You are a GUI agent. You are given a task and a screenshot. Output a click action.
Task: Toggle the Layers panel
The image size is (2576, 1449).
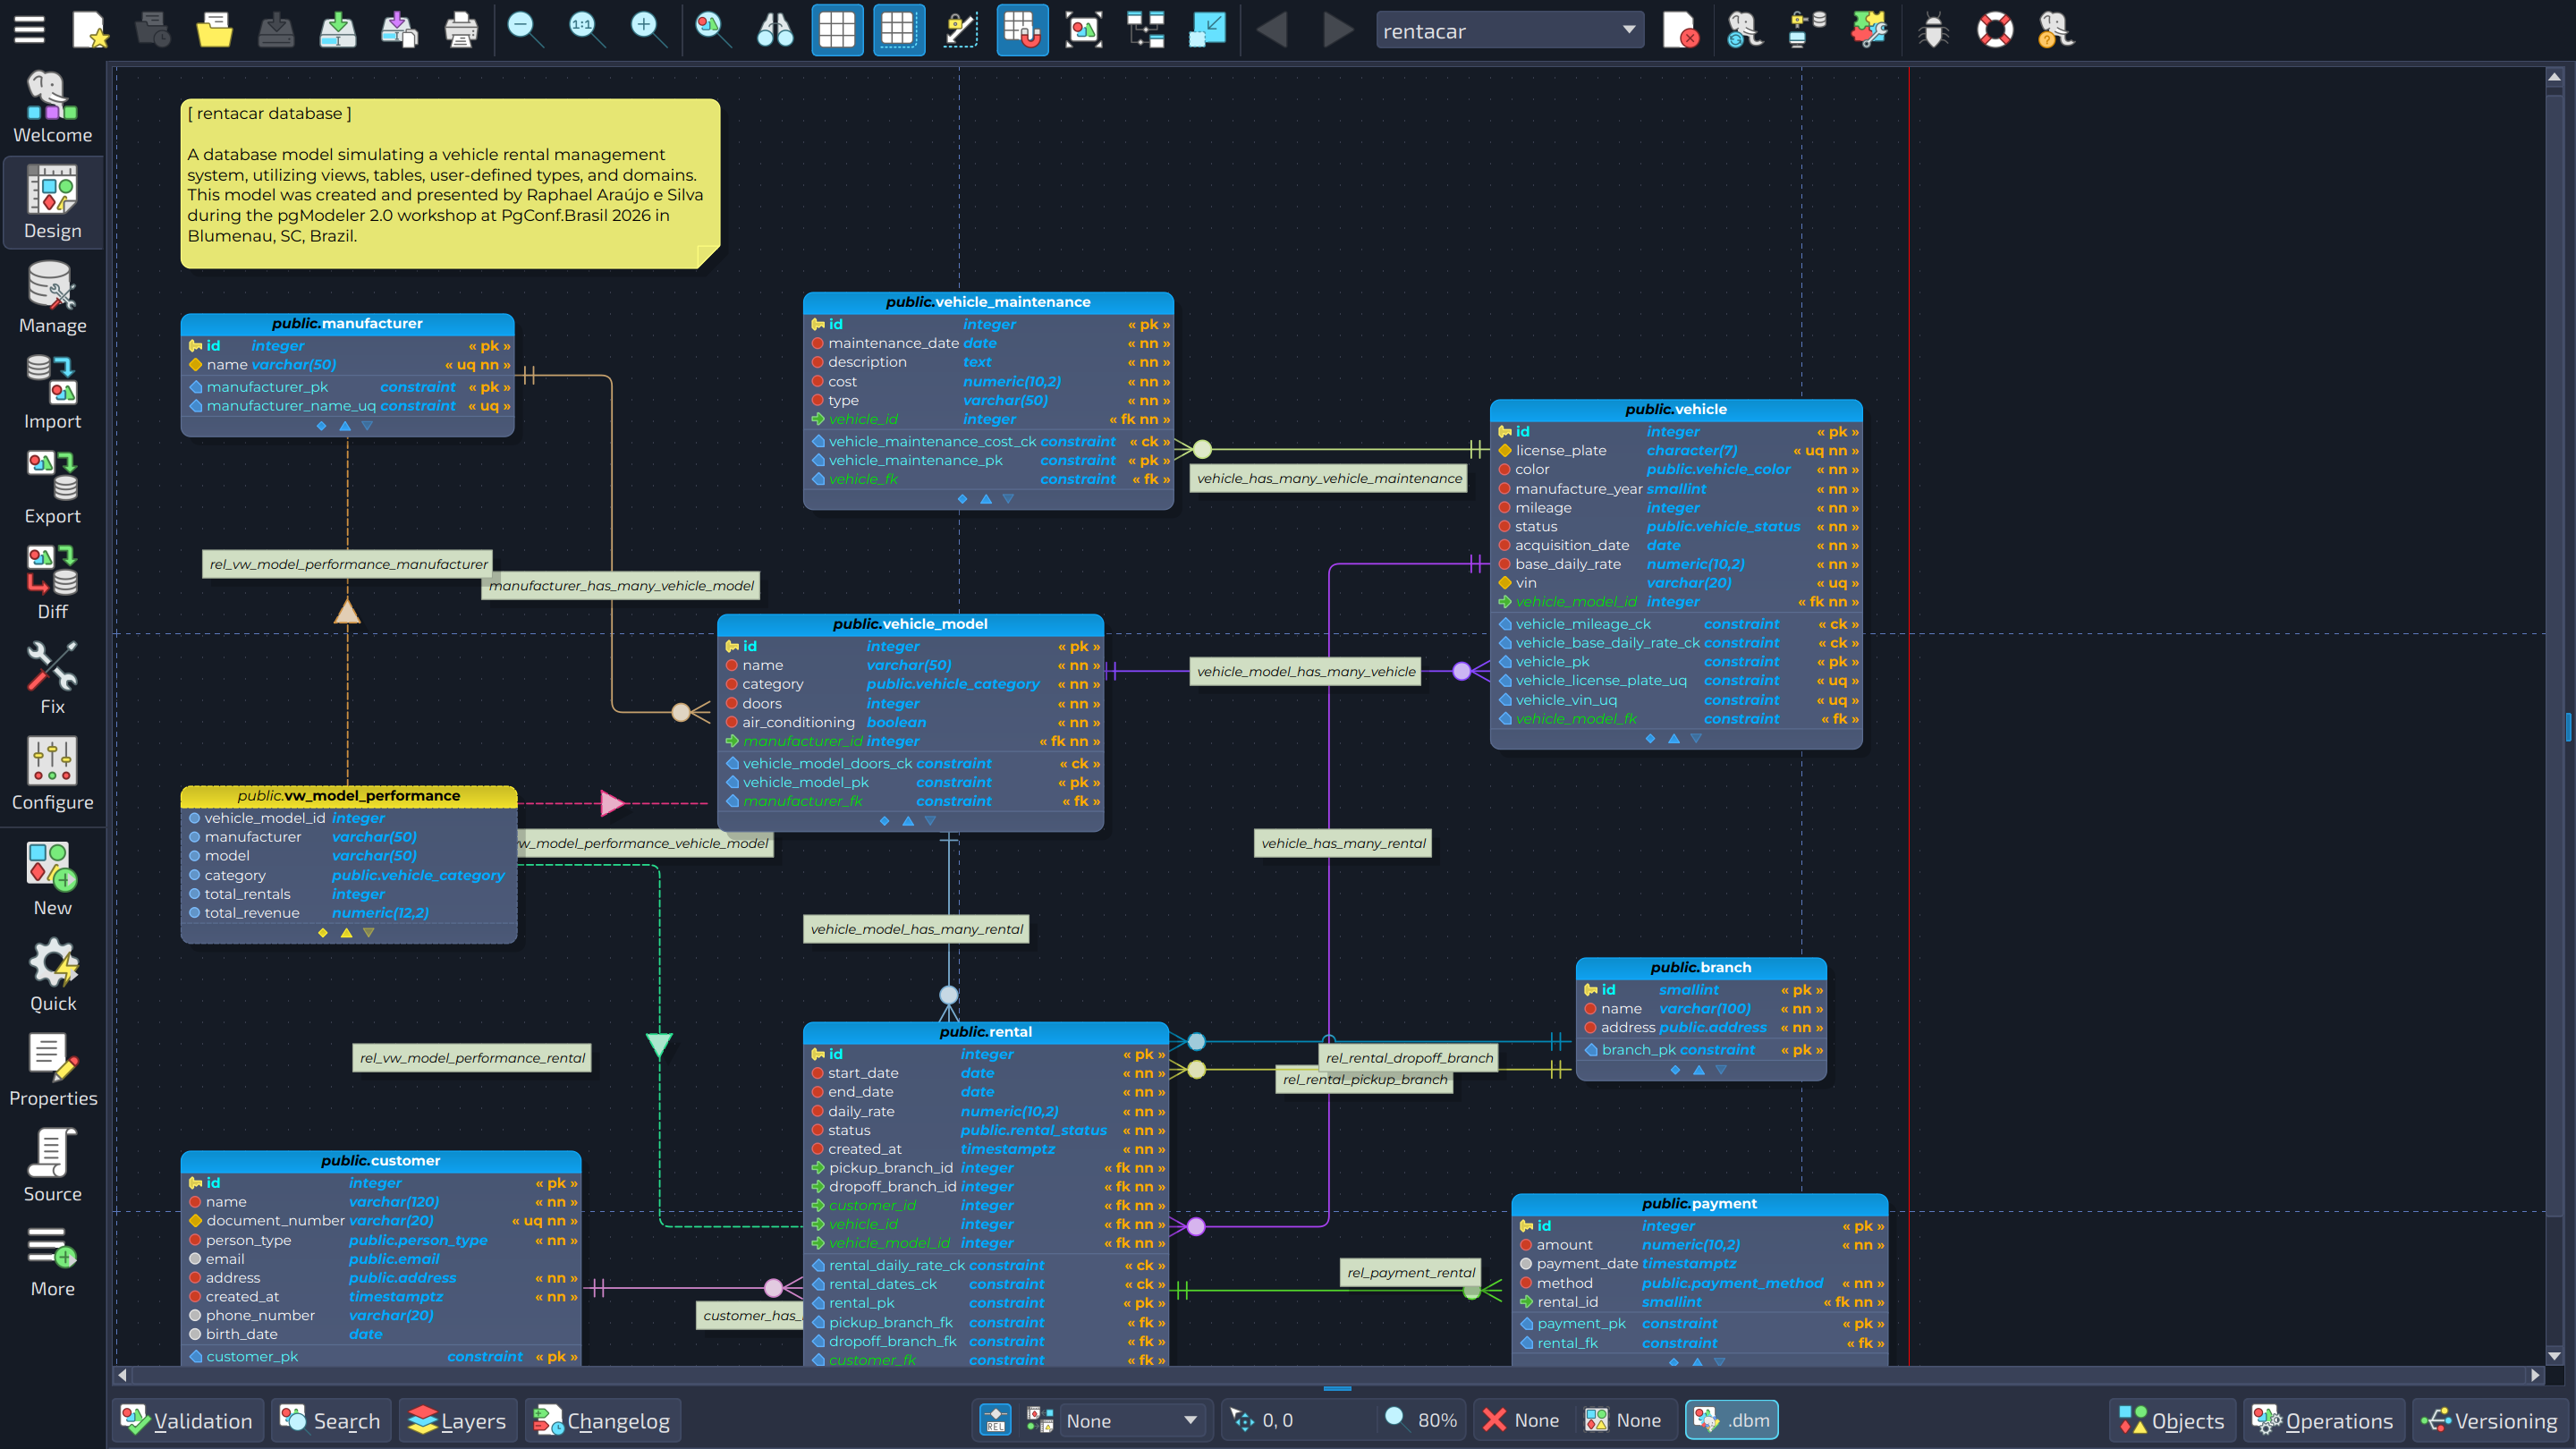pos(458,1421)
